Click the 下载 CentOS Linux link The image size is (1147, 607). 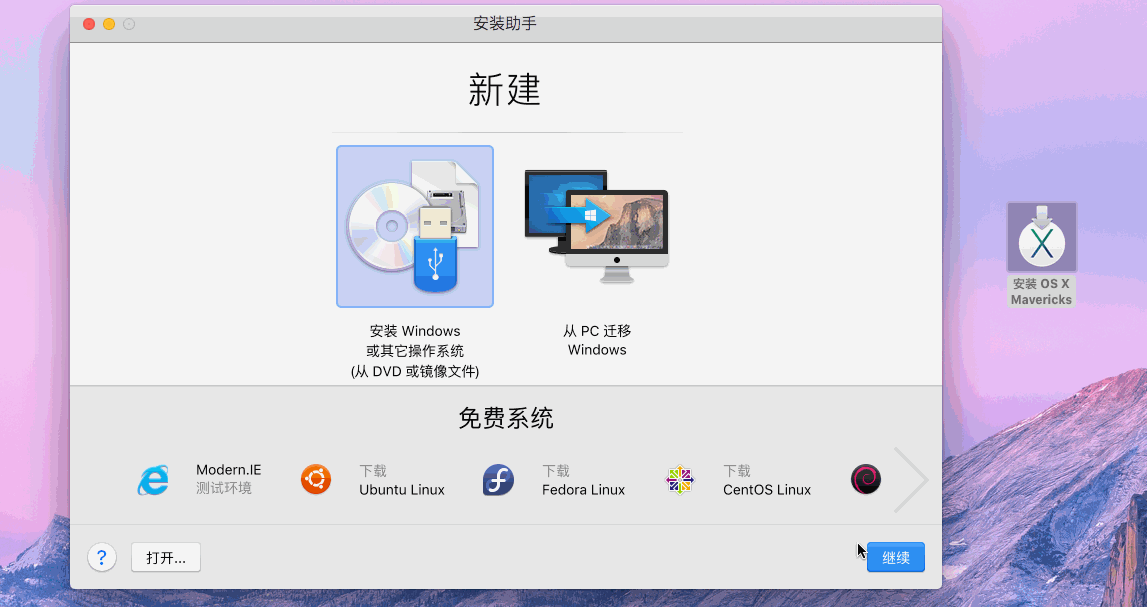(767, 480)
